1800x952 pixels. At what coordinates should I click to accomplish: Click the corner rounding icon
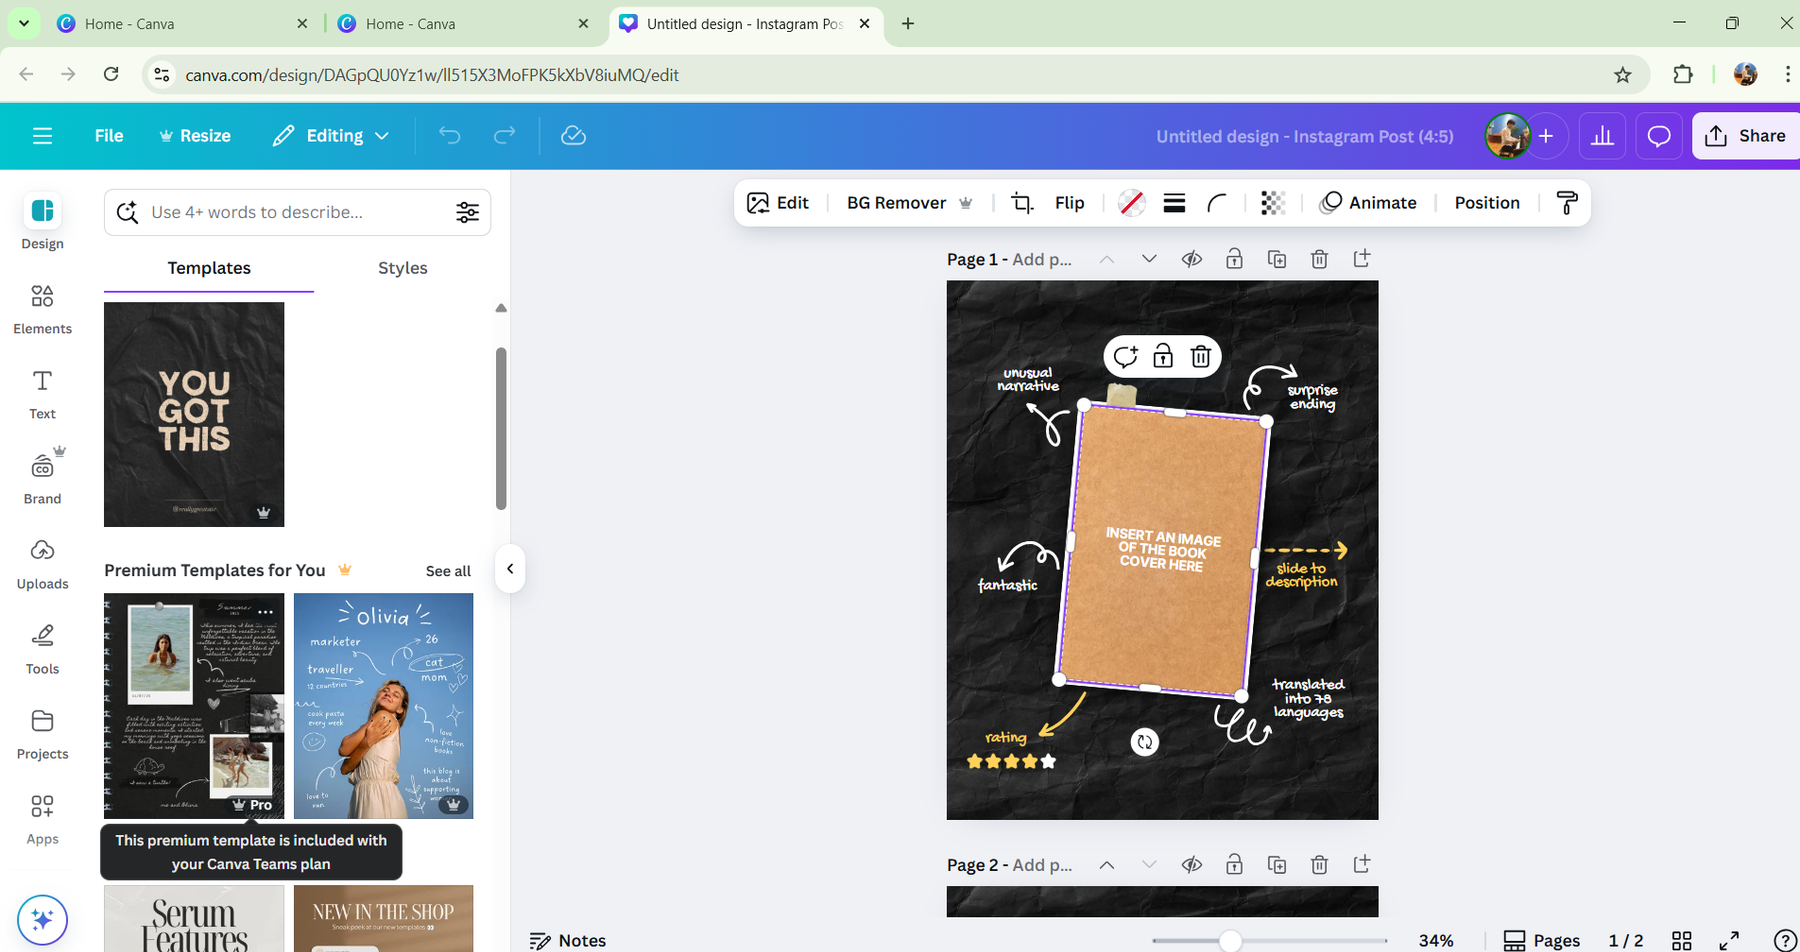(1217, 203)
